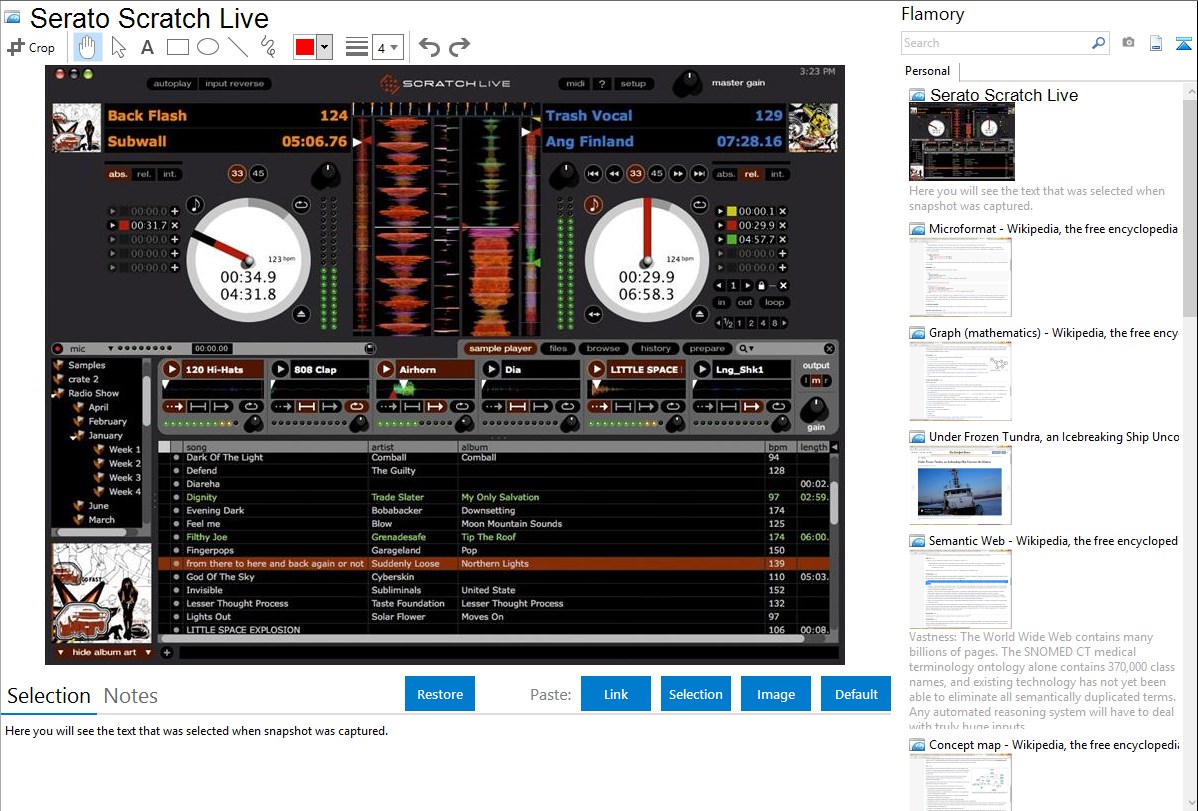1198x811 pixels.
Task: Adjust the sample player gain knob
Action: coord(815,410)
